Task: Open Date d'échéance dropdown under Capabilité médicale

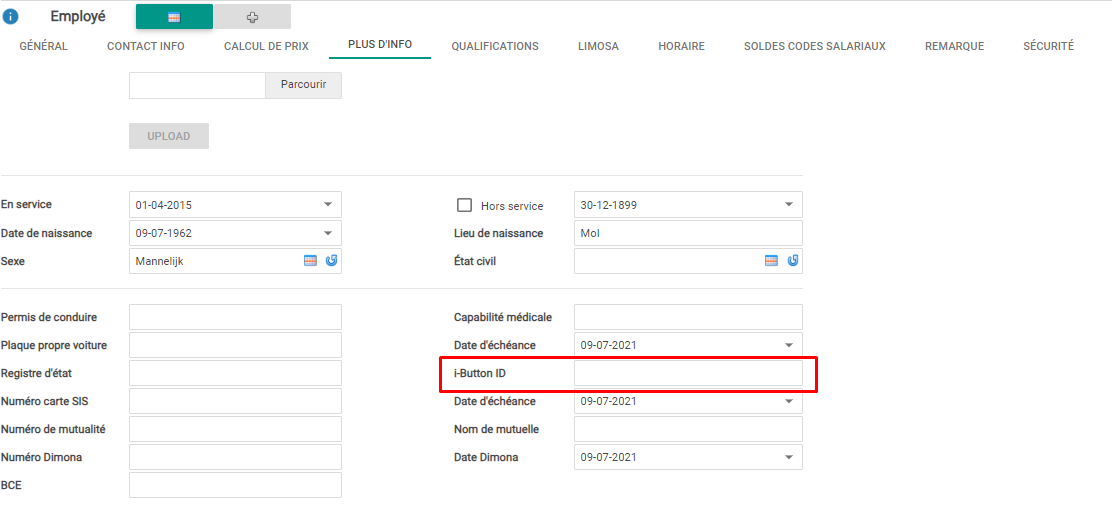Action: coord(789,345)
